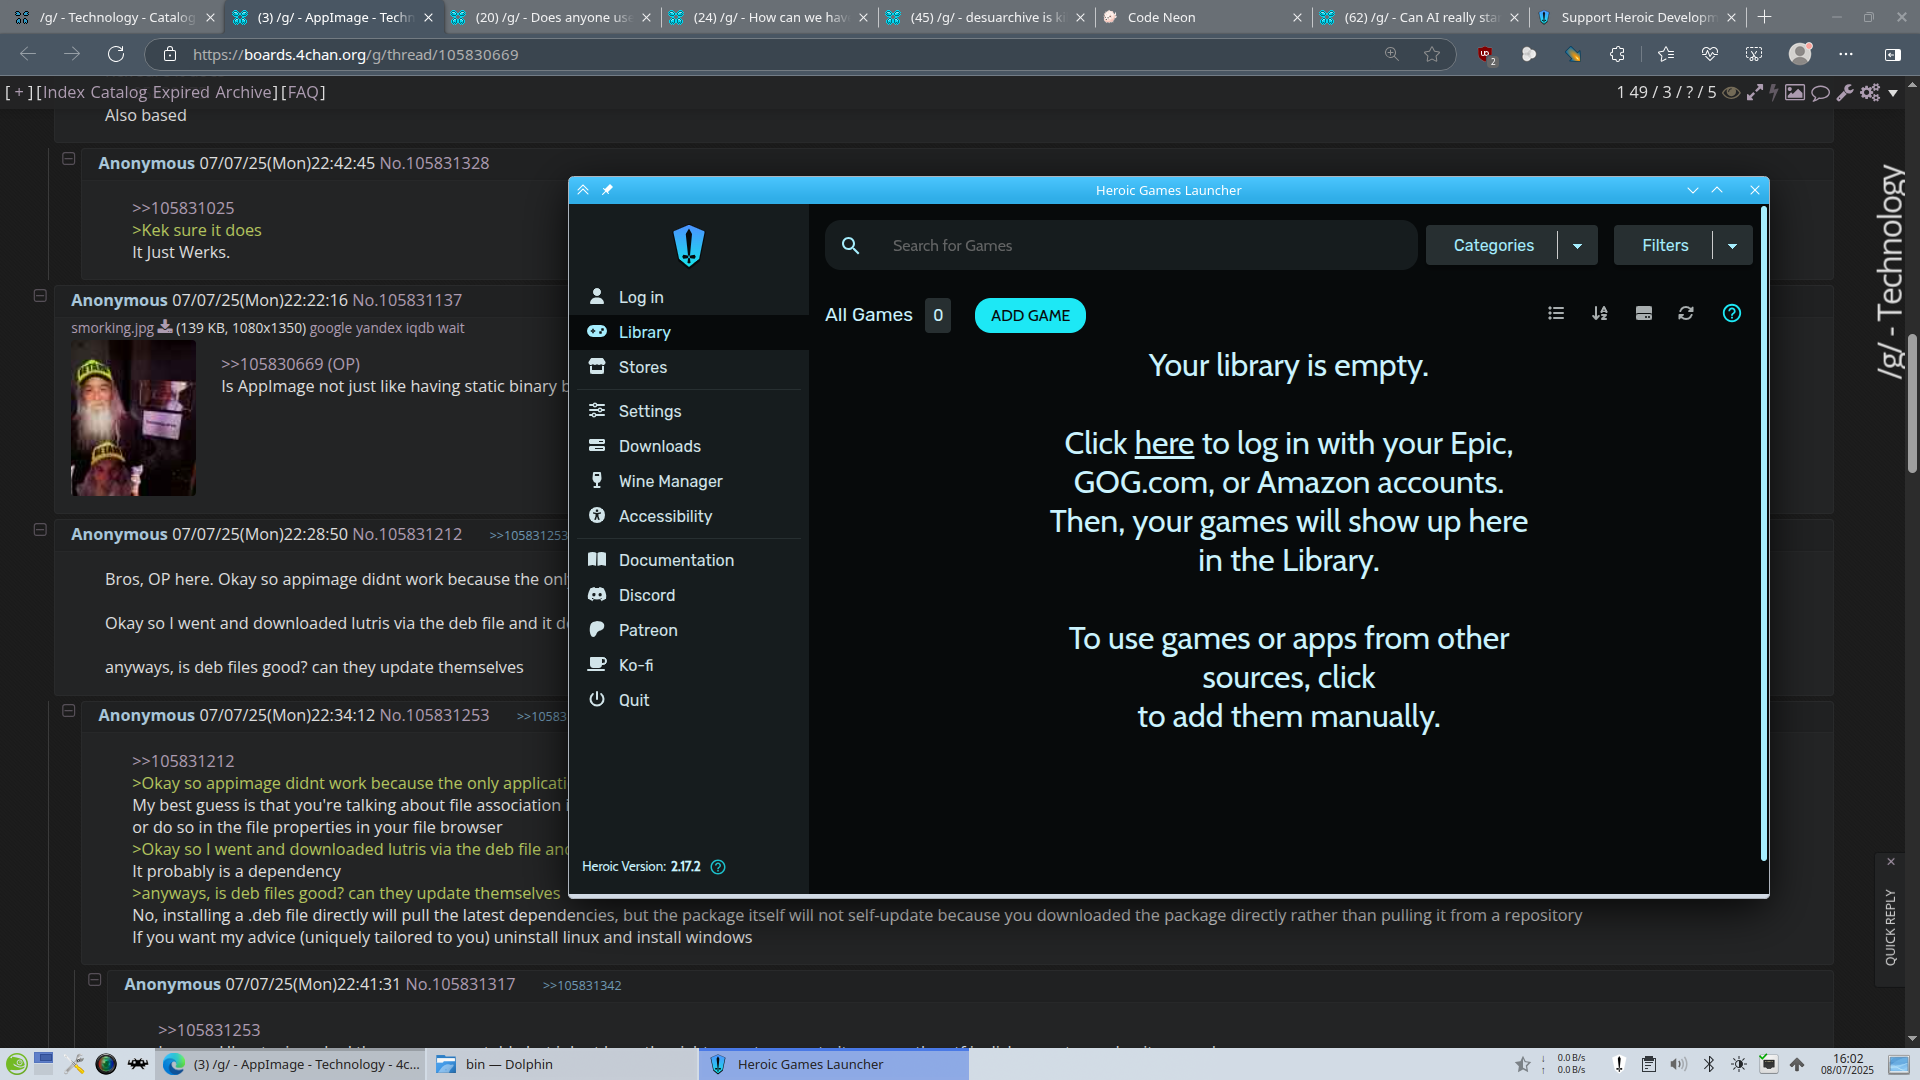Image resolution: width=1920 pixels, height=1080 pixels.
Task: Select Library in Heroic sidebar
Action: [x=688, y=332]
